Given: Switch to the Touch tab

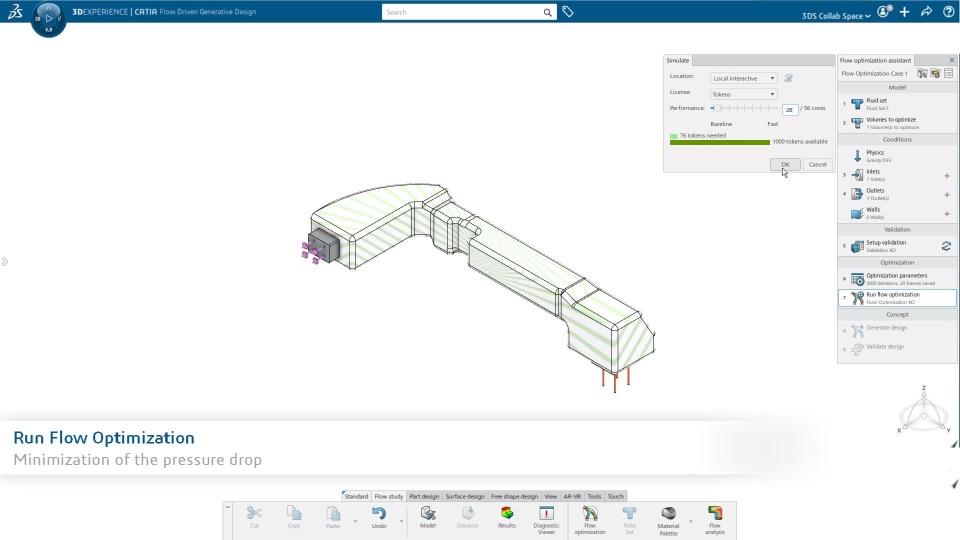Looking at the screenshot, I should (x=616, y=497).
